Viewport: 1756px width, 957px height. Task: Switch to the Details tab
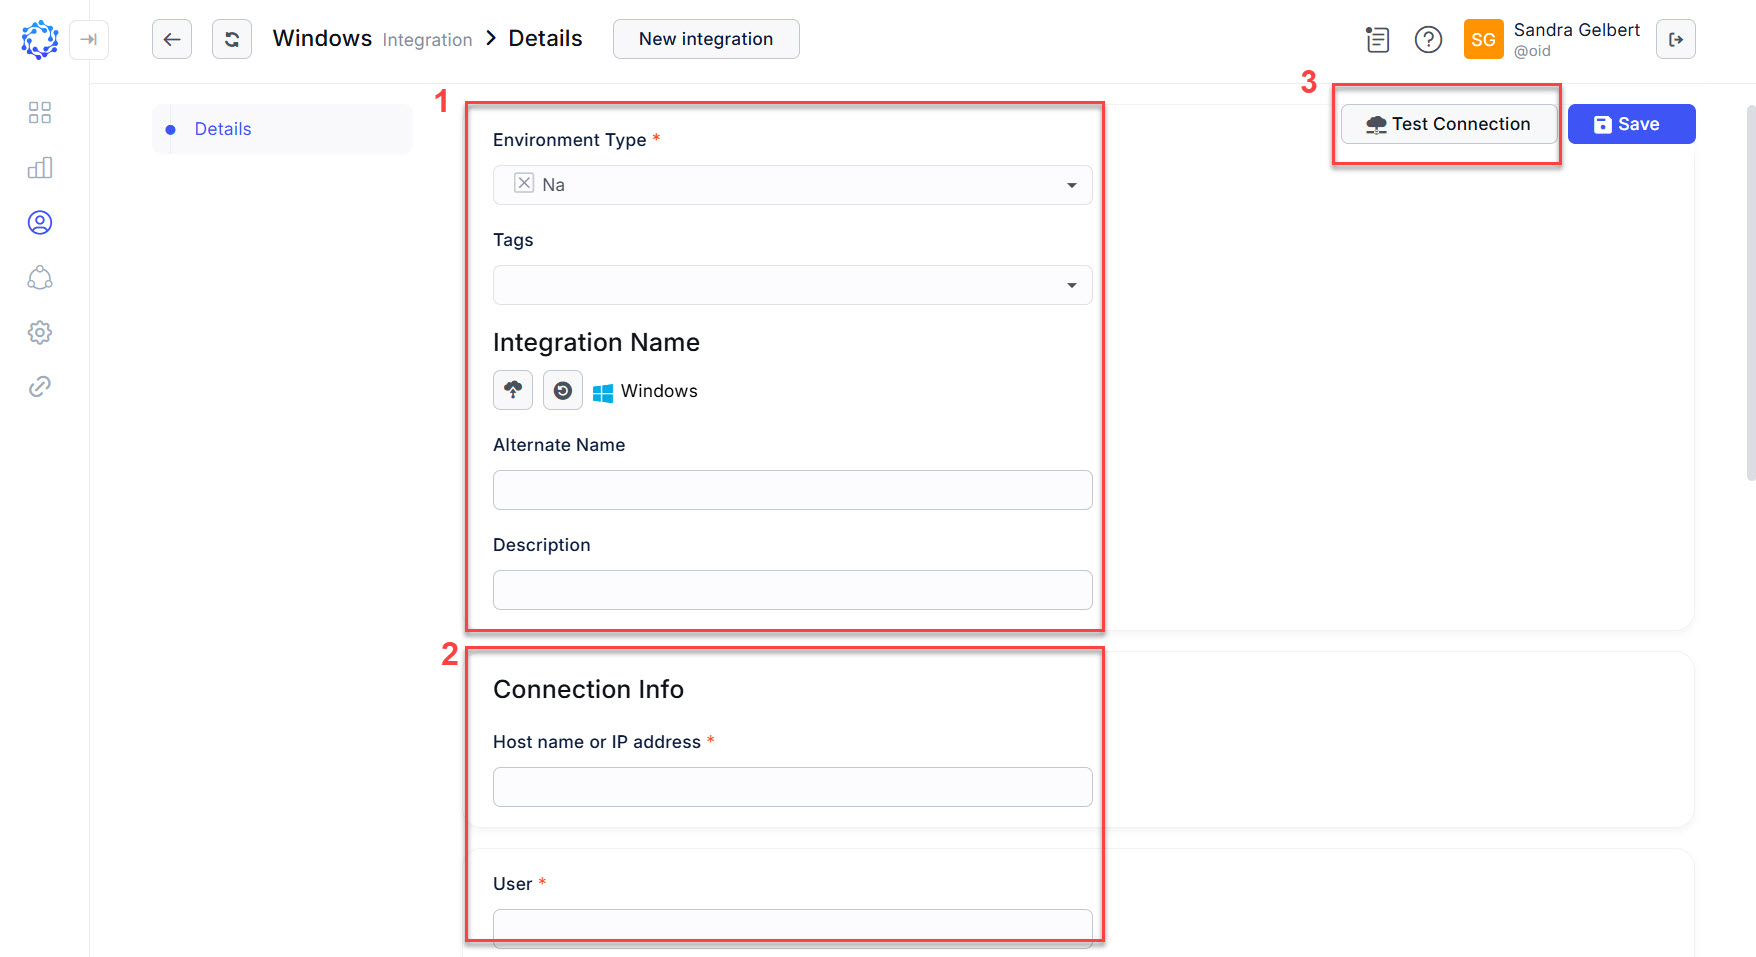point(222,128)
